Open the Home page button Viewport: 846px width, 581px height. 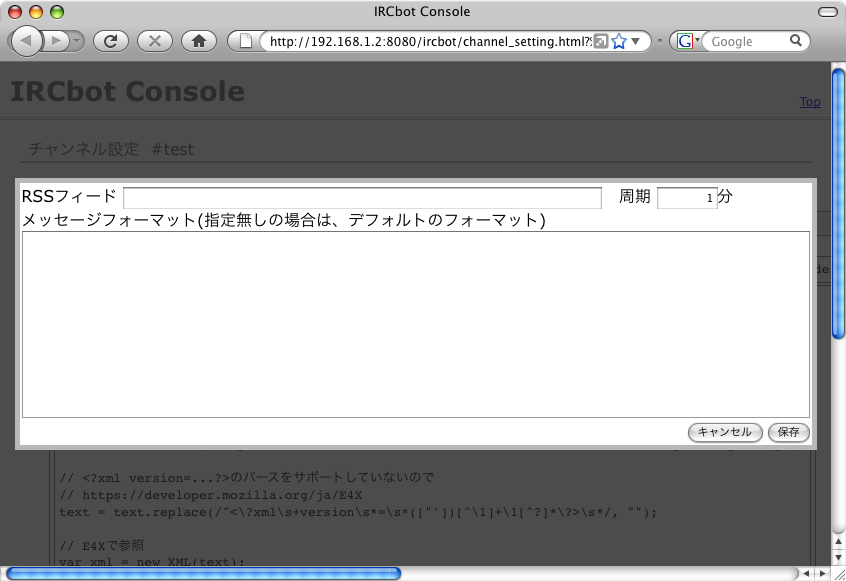click(199, 41)
